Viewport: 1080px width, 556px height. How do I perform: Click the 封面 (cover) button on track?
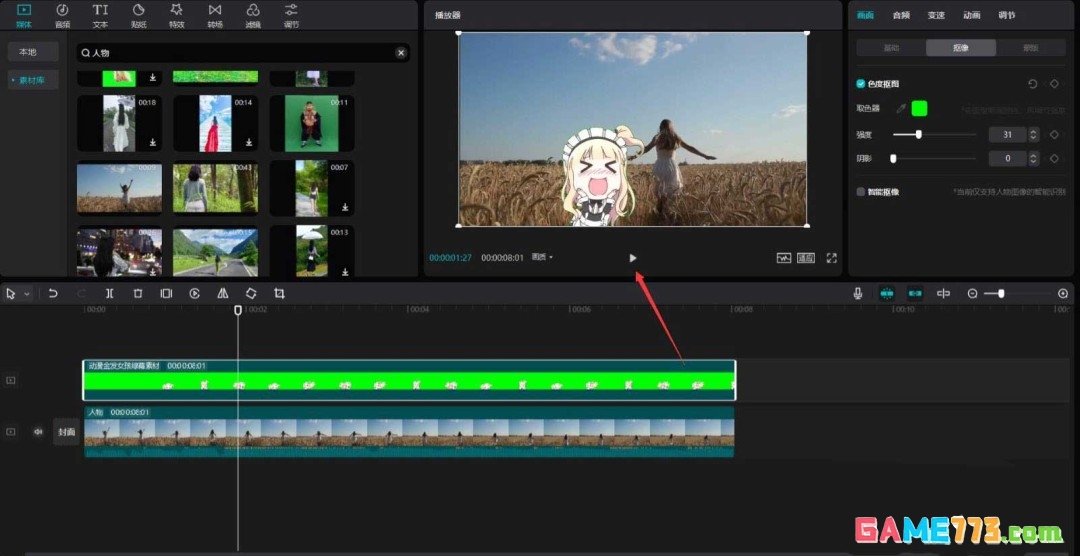(66, 432)
